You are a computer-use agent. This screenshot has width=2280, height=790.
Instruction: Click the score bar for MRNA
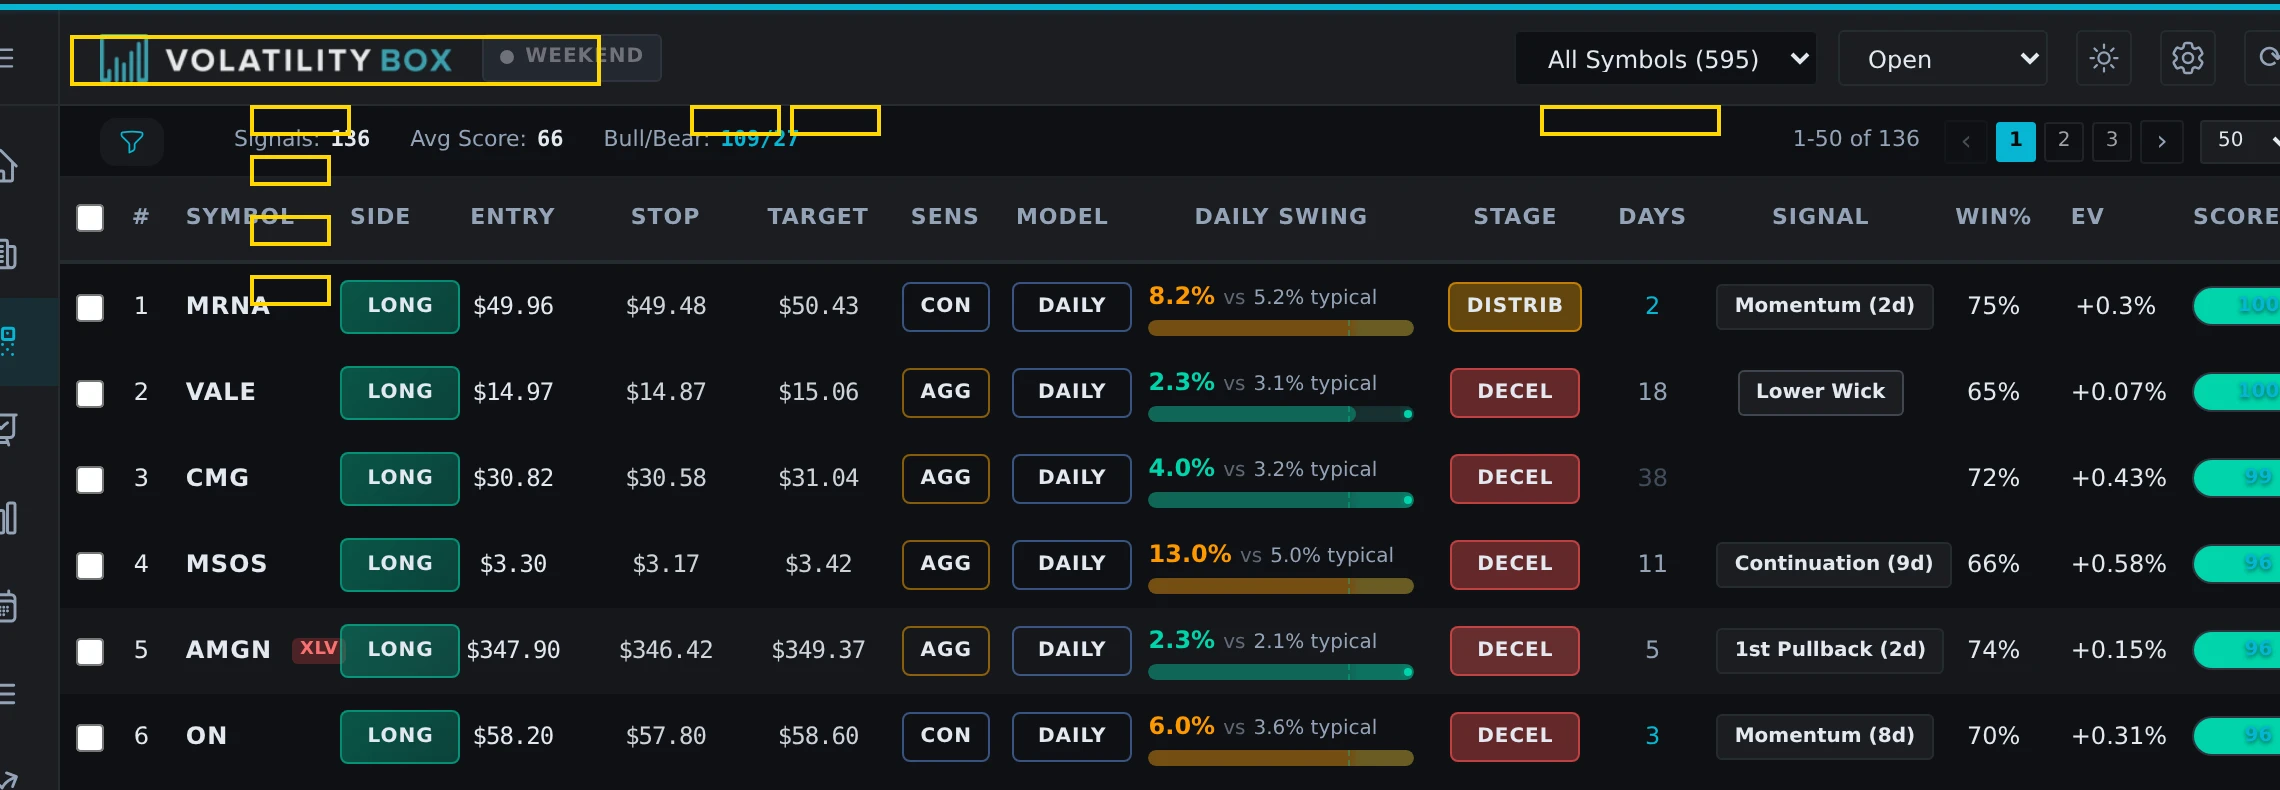(2236, 306)
